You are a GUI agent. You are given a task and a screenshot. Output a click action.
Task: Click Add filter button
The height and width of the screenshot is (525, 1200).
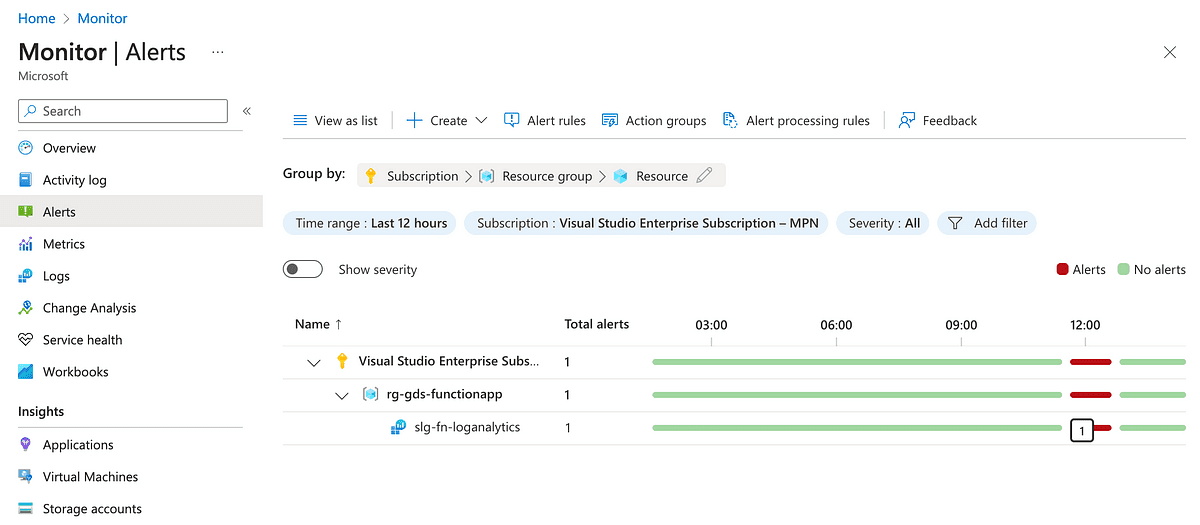pyautogui.click(x=987, y=223)
